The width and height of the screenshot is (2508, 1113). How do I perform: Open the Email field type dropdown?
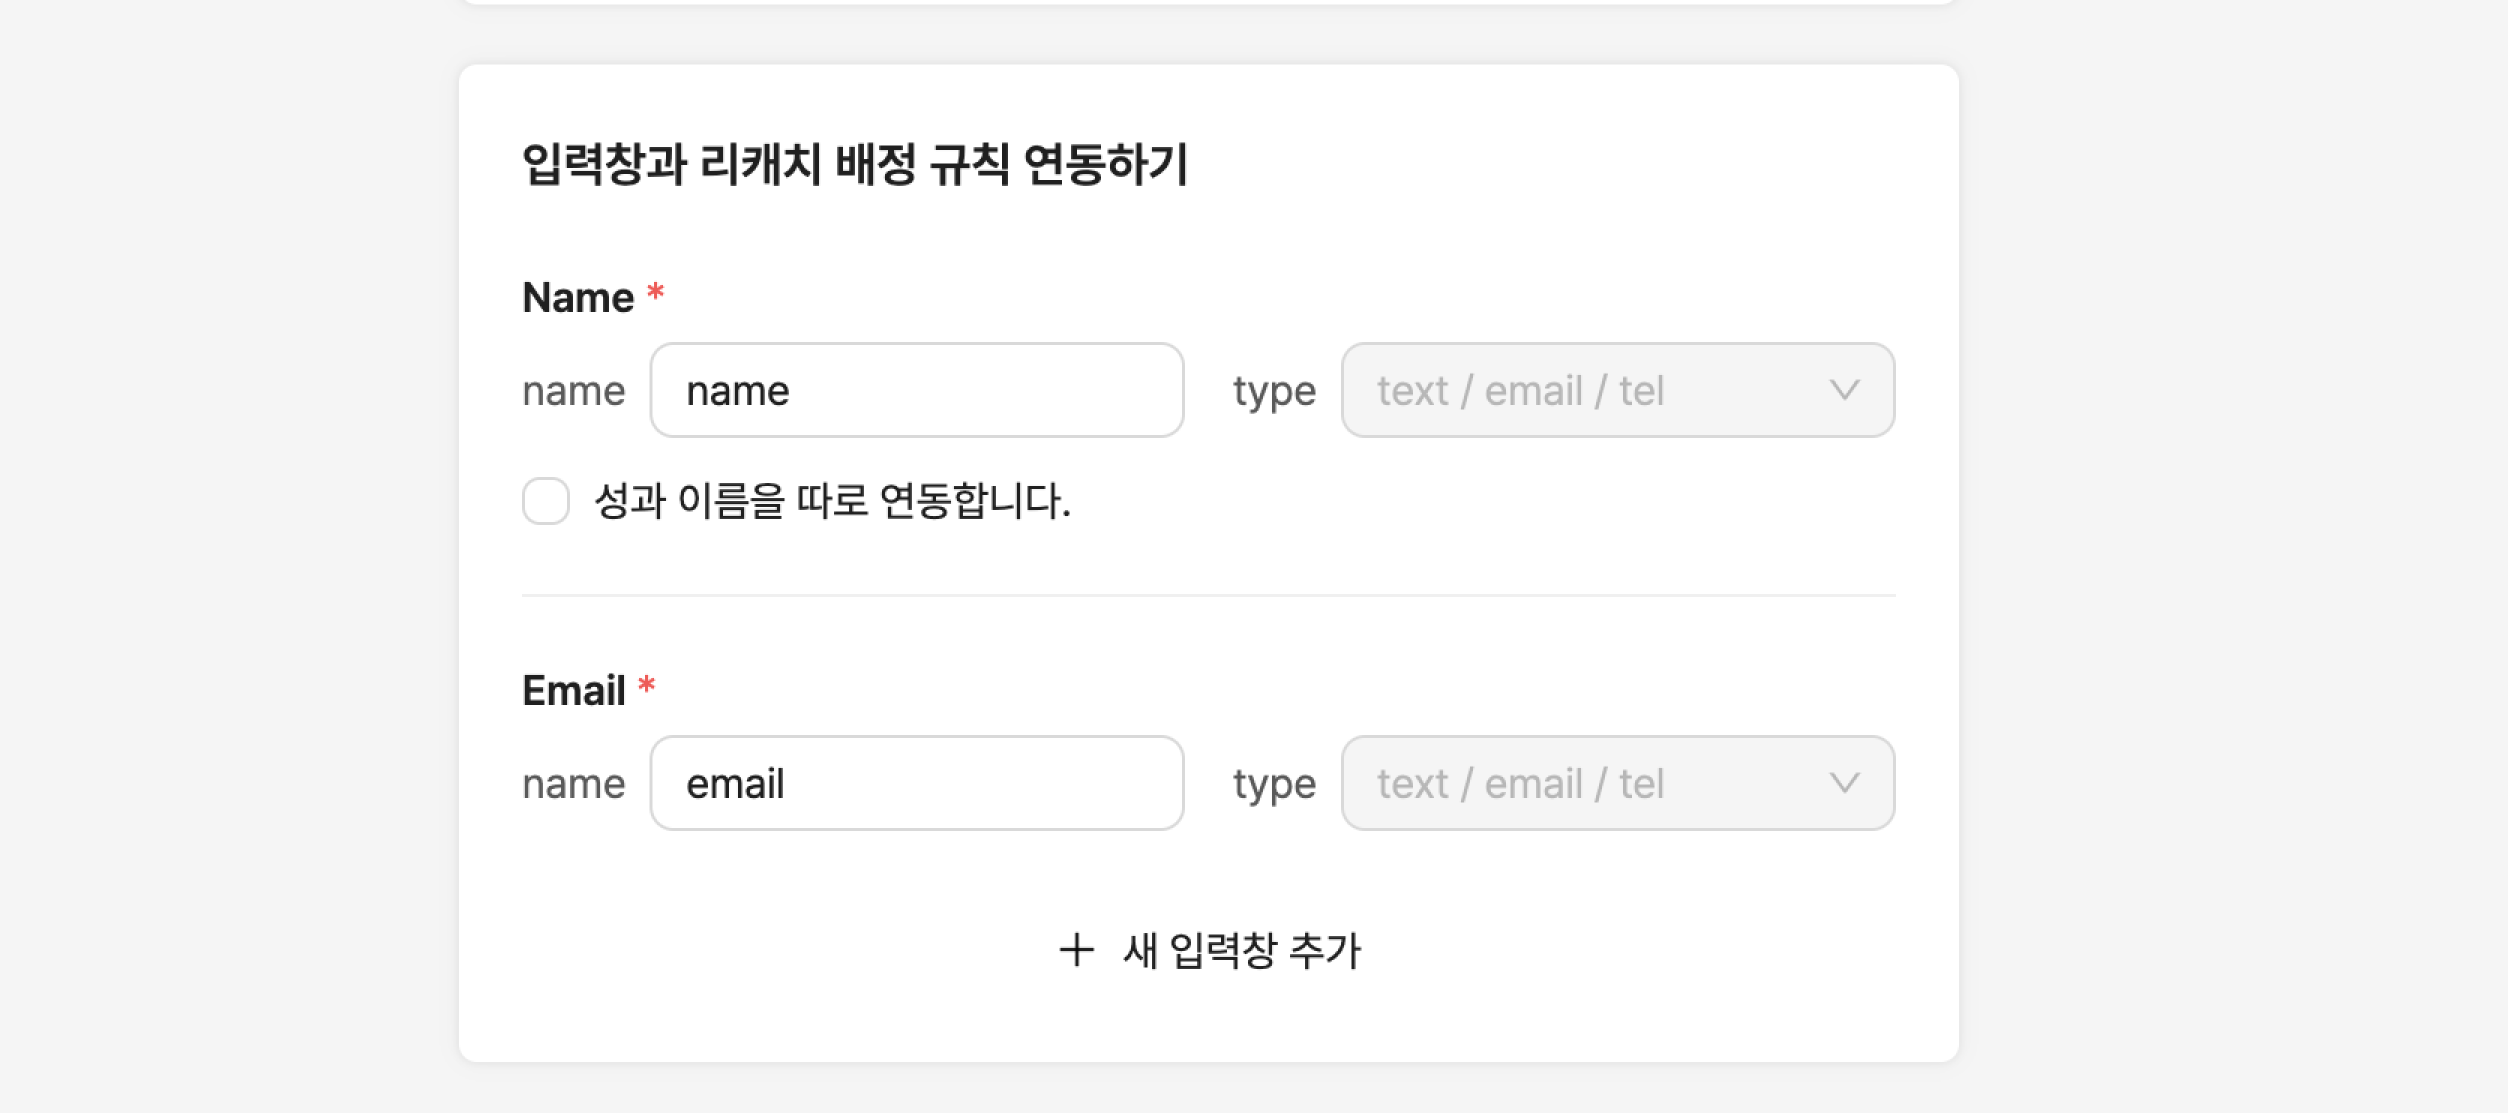tap(1616, 783)
